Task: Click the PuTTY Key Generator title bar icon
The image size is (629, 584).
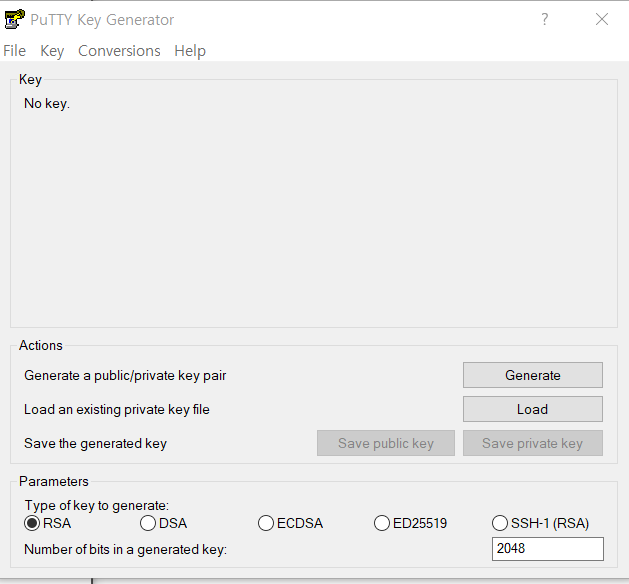Action: tap(14, 19)
